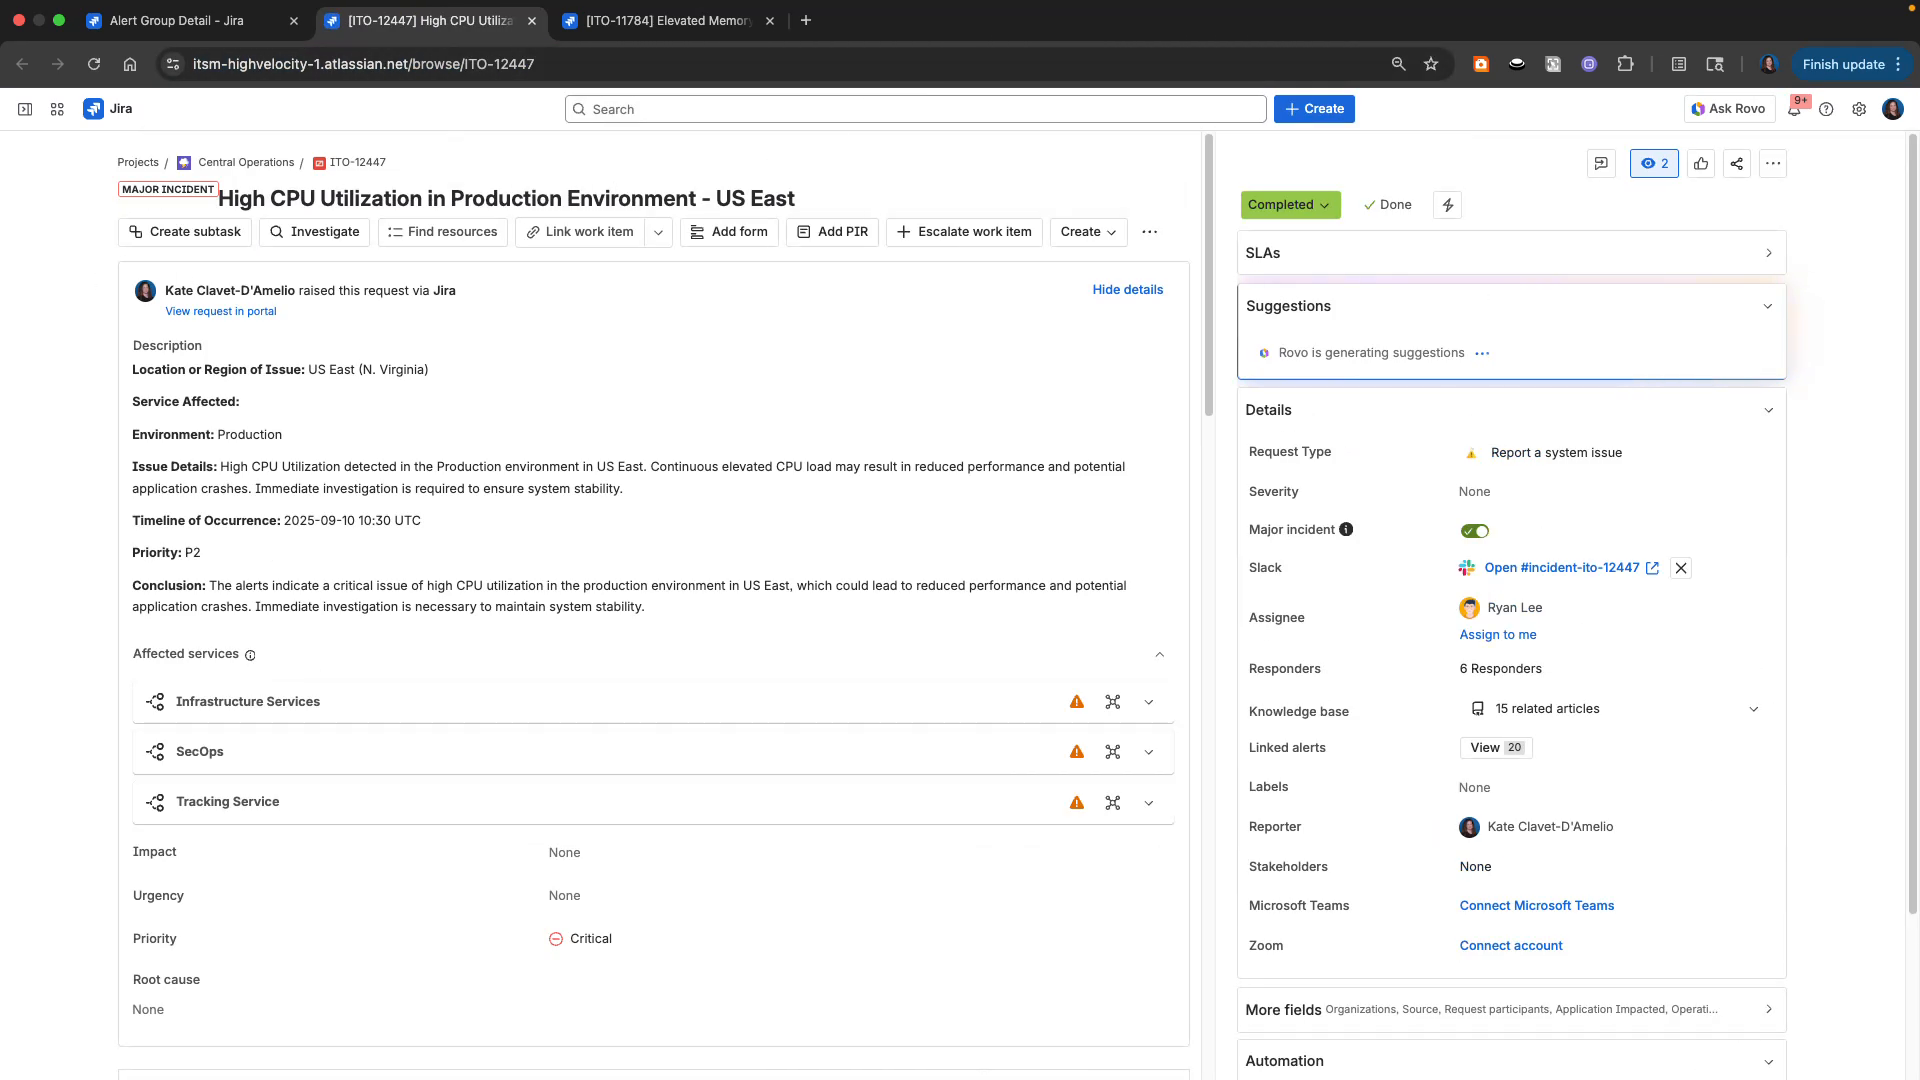Expand the SecOps affected service row

[1149, 752]
